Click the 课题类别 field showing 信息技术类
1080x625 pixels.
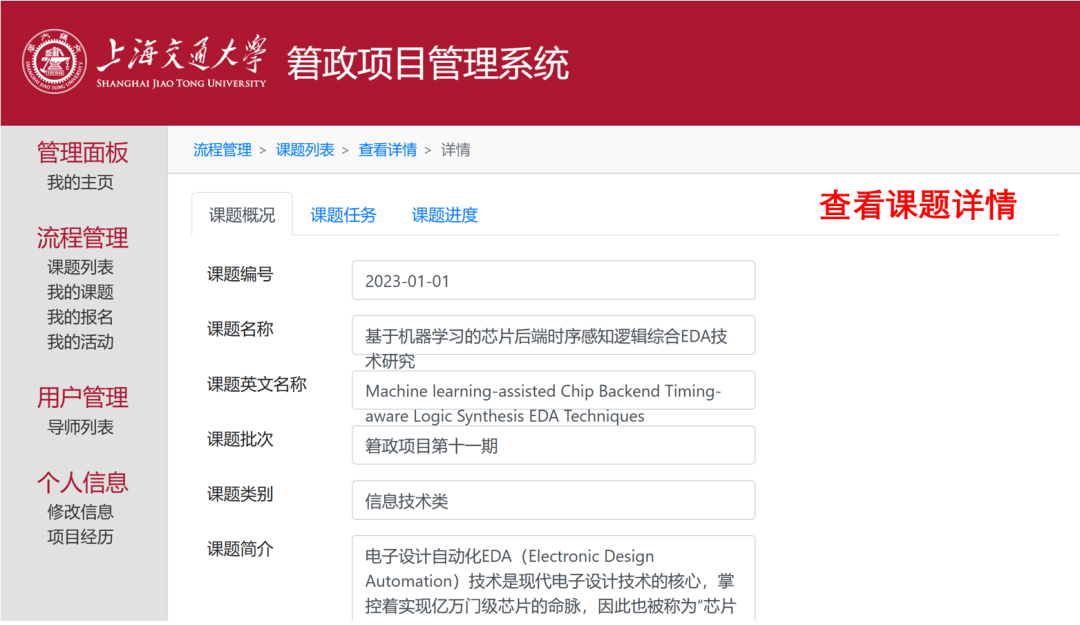(x=553, y=501)
